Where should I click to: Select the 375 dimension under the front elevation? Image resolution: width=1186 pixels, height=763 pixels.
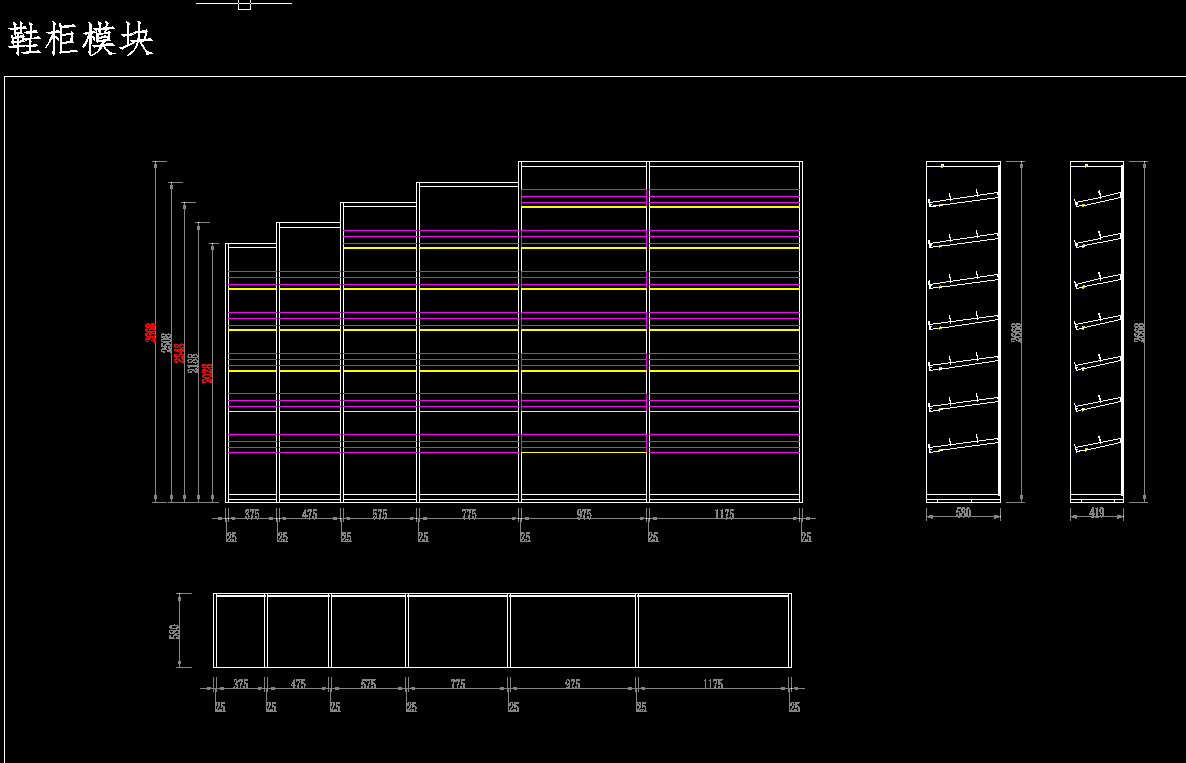pyautogui.click(x=252, y=515)
